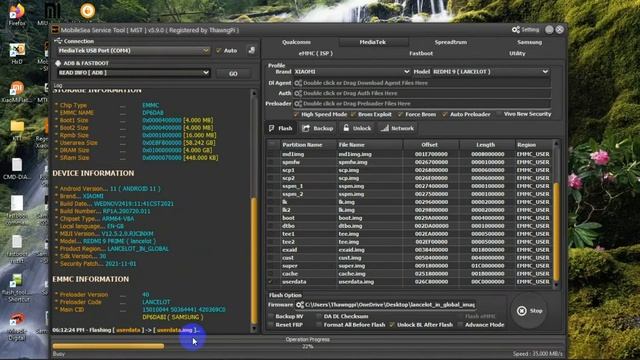The height and width of the screenshot is (360, 640).
Task: Click the Stop button label
Action: (536, 311)
